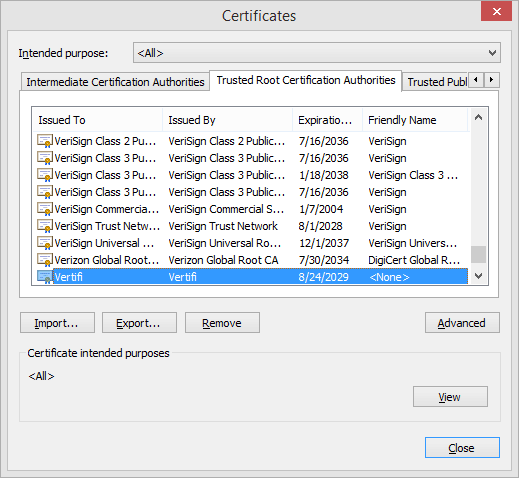Click the certificate icon in the 1/18/2038 row
The height and width of the screenshot is (478, 519).
pos(45,175)
